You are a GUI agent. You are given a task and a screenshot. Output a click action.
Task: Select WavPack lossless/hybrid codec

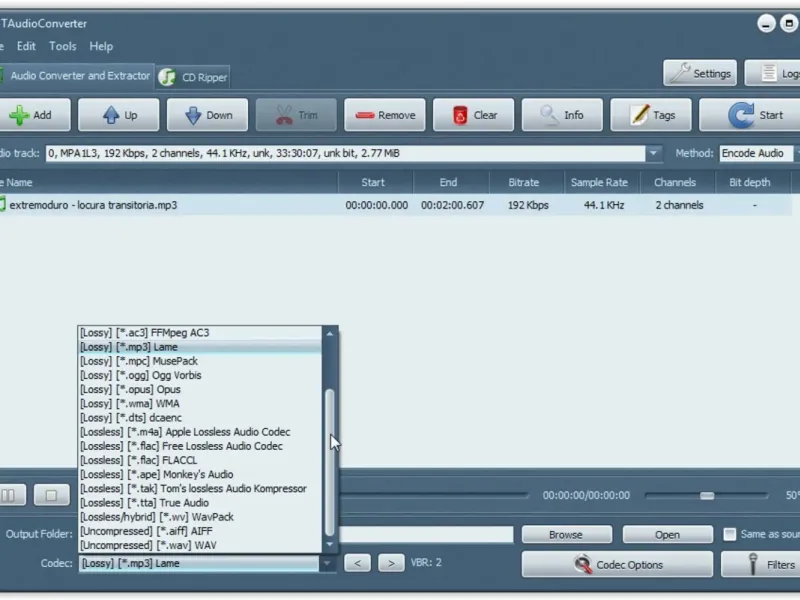tap(201, 517)
